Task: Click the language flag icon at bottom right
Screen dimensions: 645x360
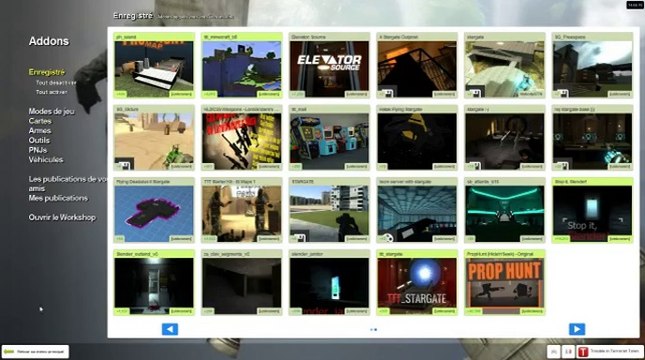Action: [568, 352]
